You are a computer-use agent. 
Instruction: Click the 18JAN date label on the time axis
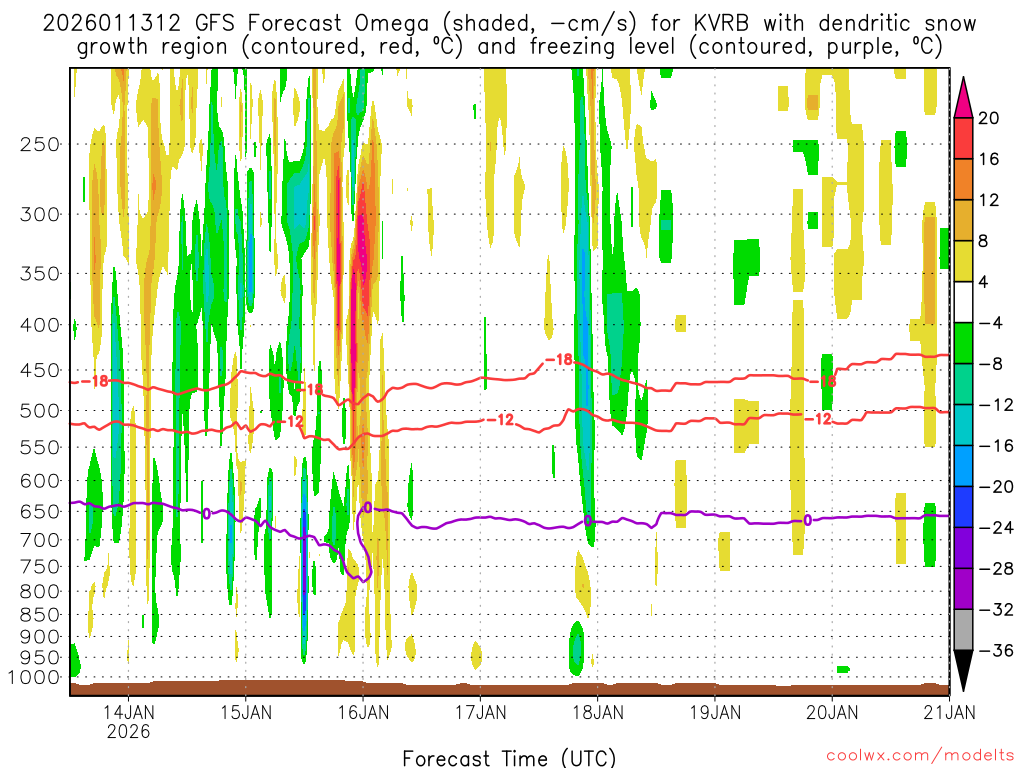598,713
